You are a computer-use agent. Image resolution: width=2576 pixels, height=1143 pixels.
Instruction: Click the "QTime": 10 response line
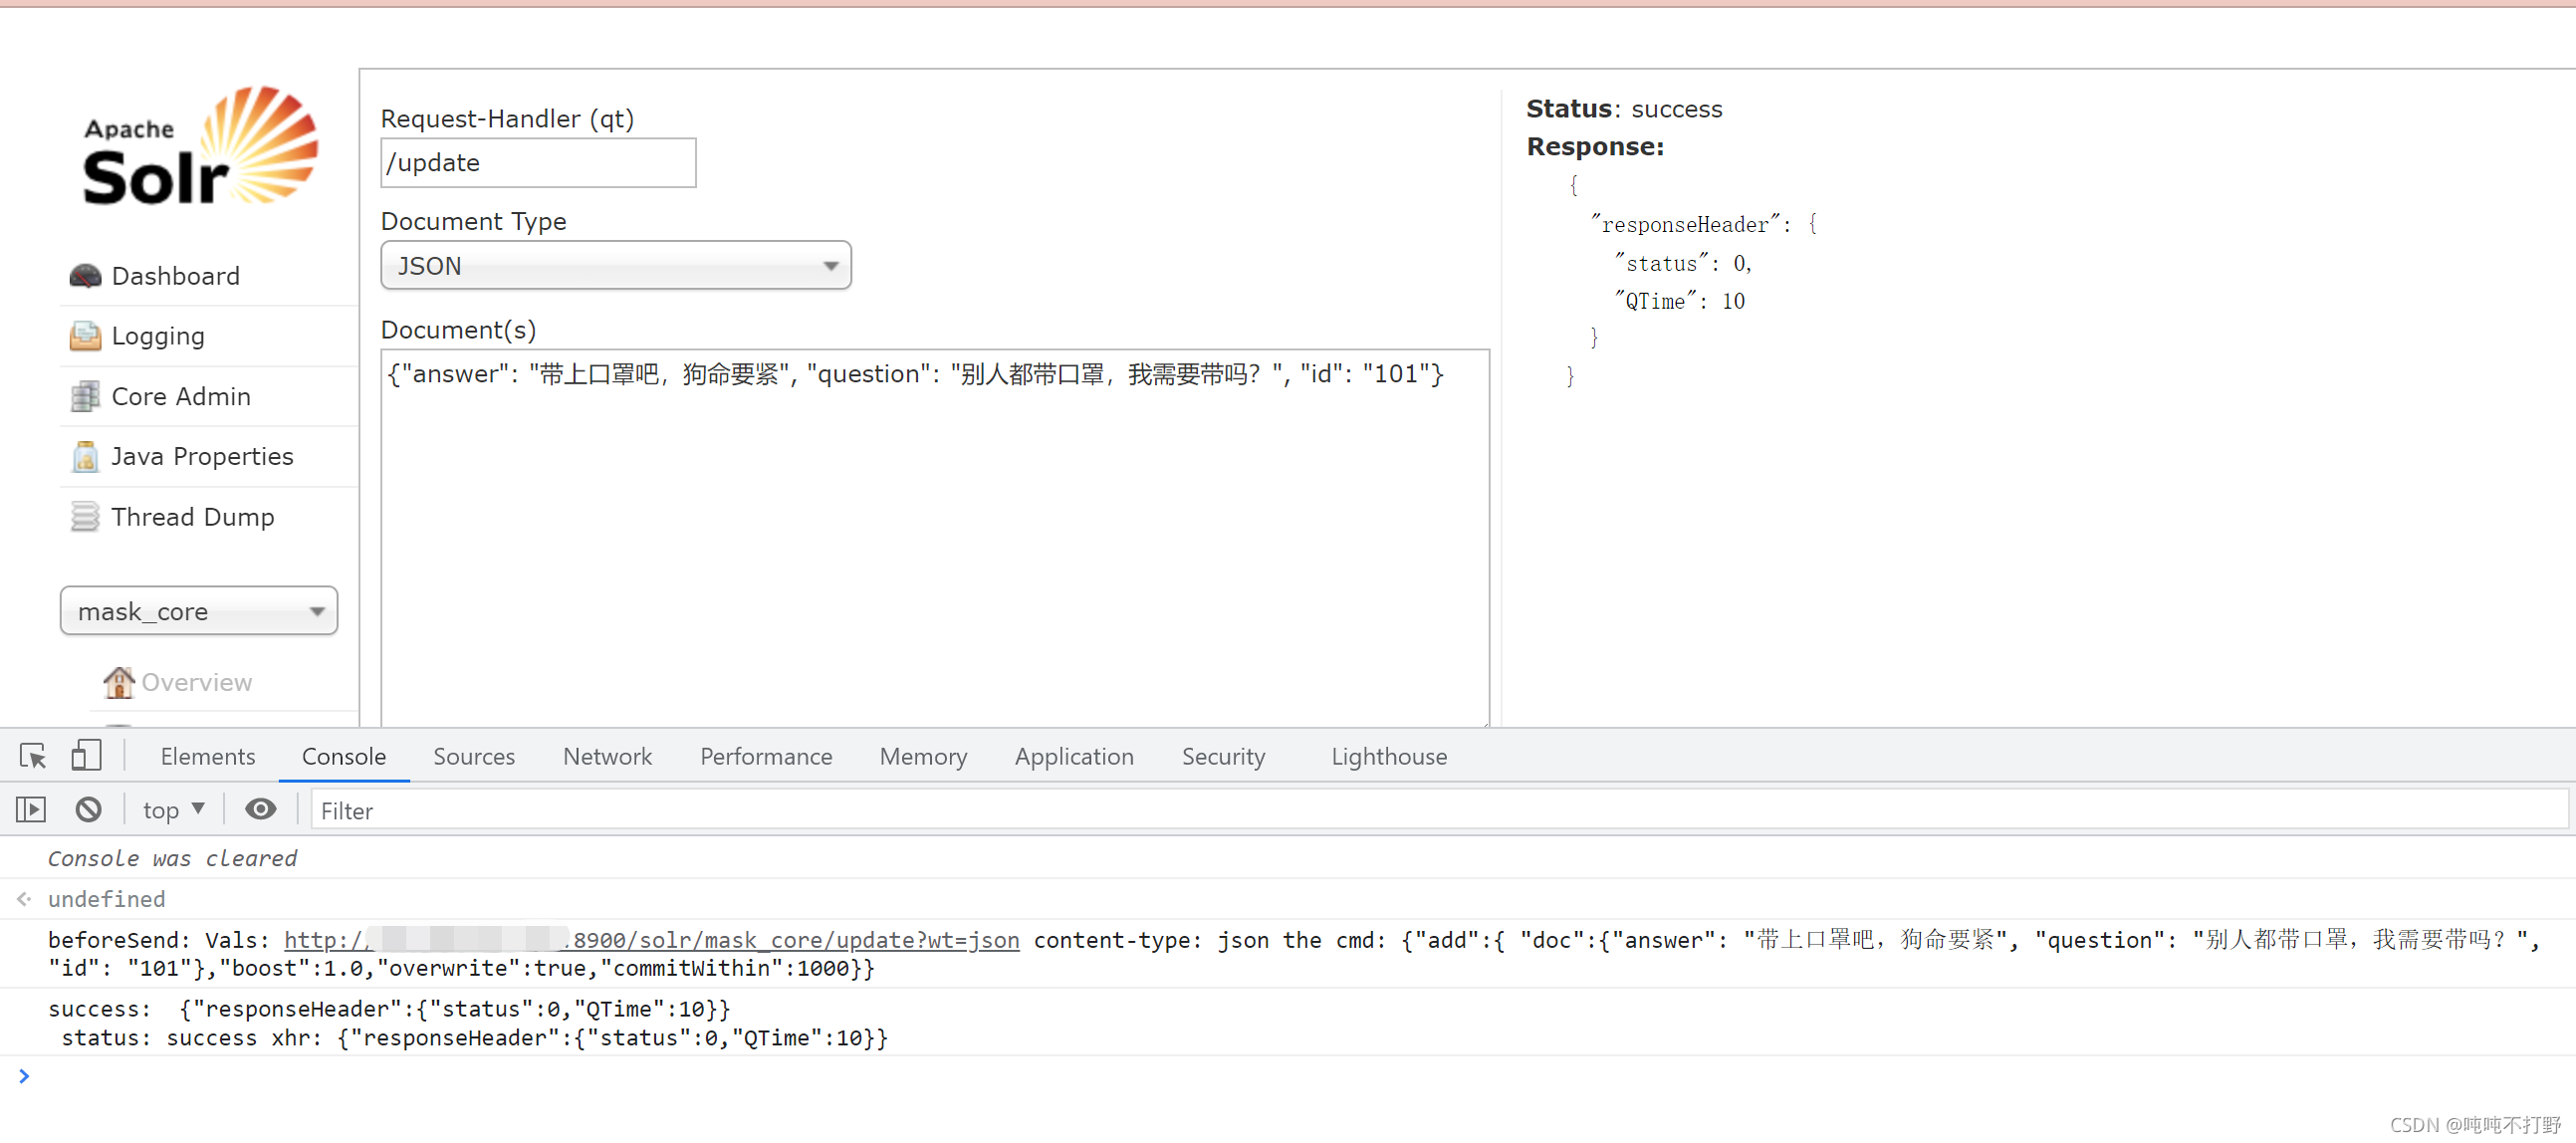[1680, 301]
